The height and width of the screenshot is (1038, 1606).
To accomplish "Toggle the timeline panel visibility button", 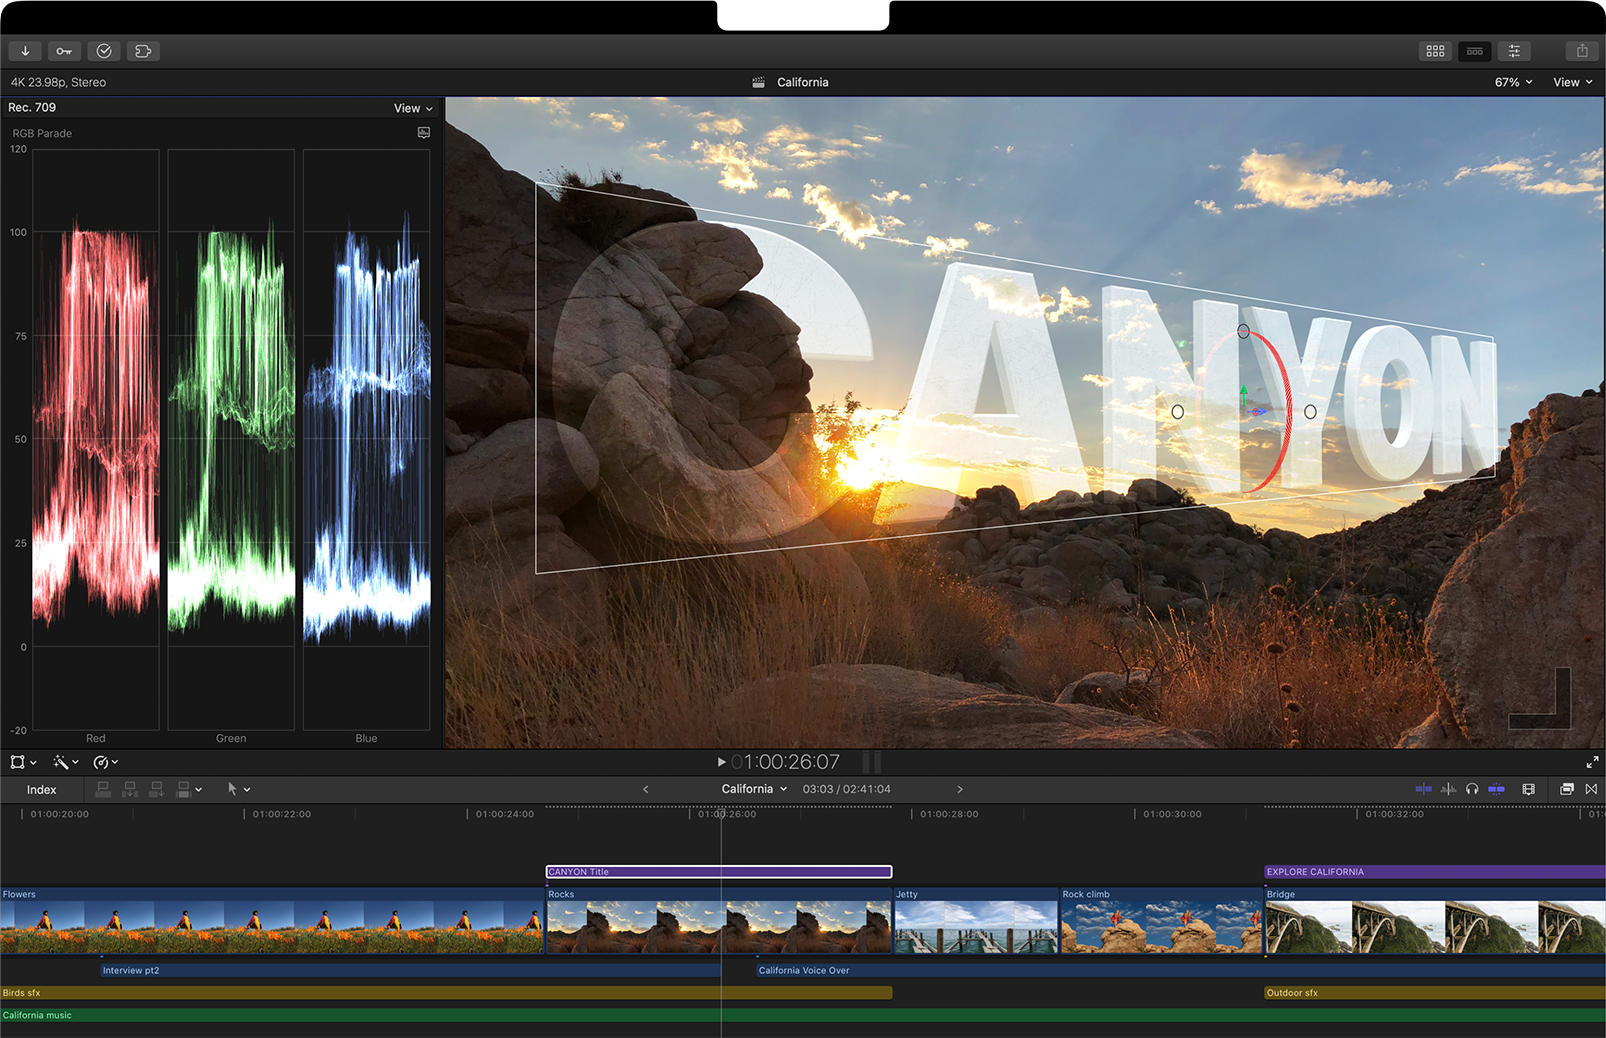I will pyautogui.click(x=1475, y=51).
